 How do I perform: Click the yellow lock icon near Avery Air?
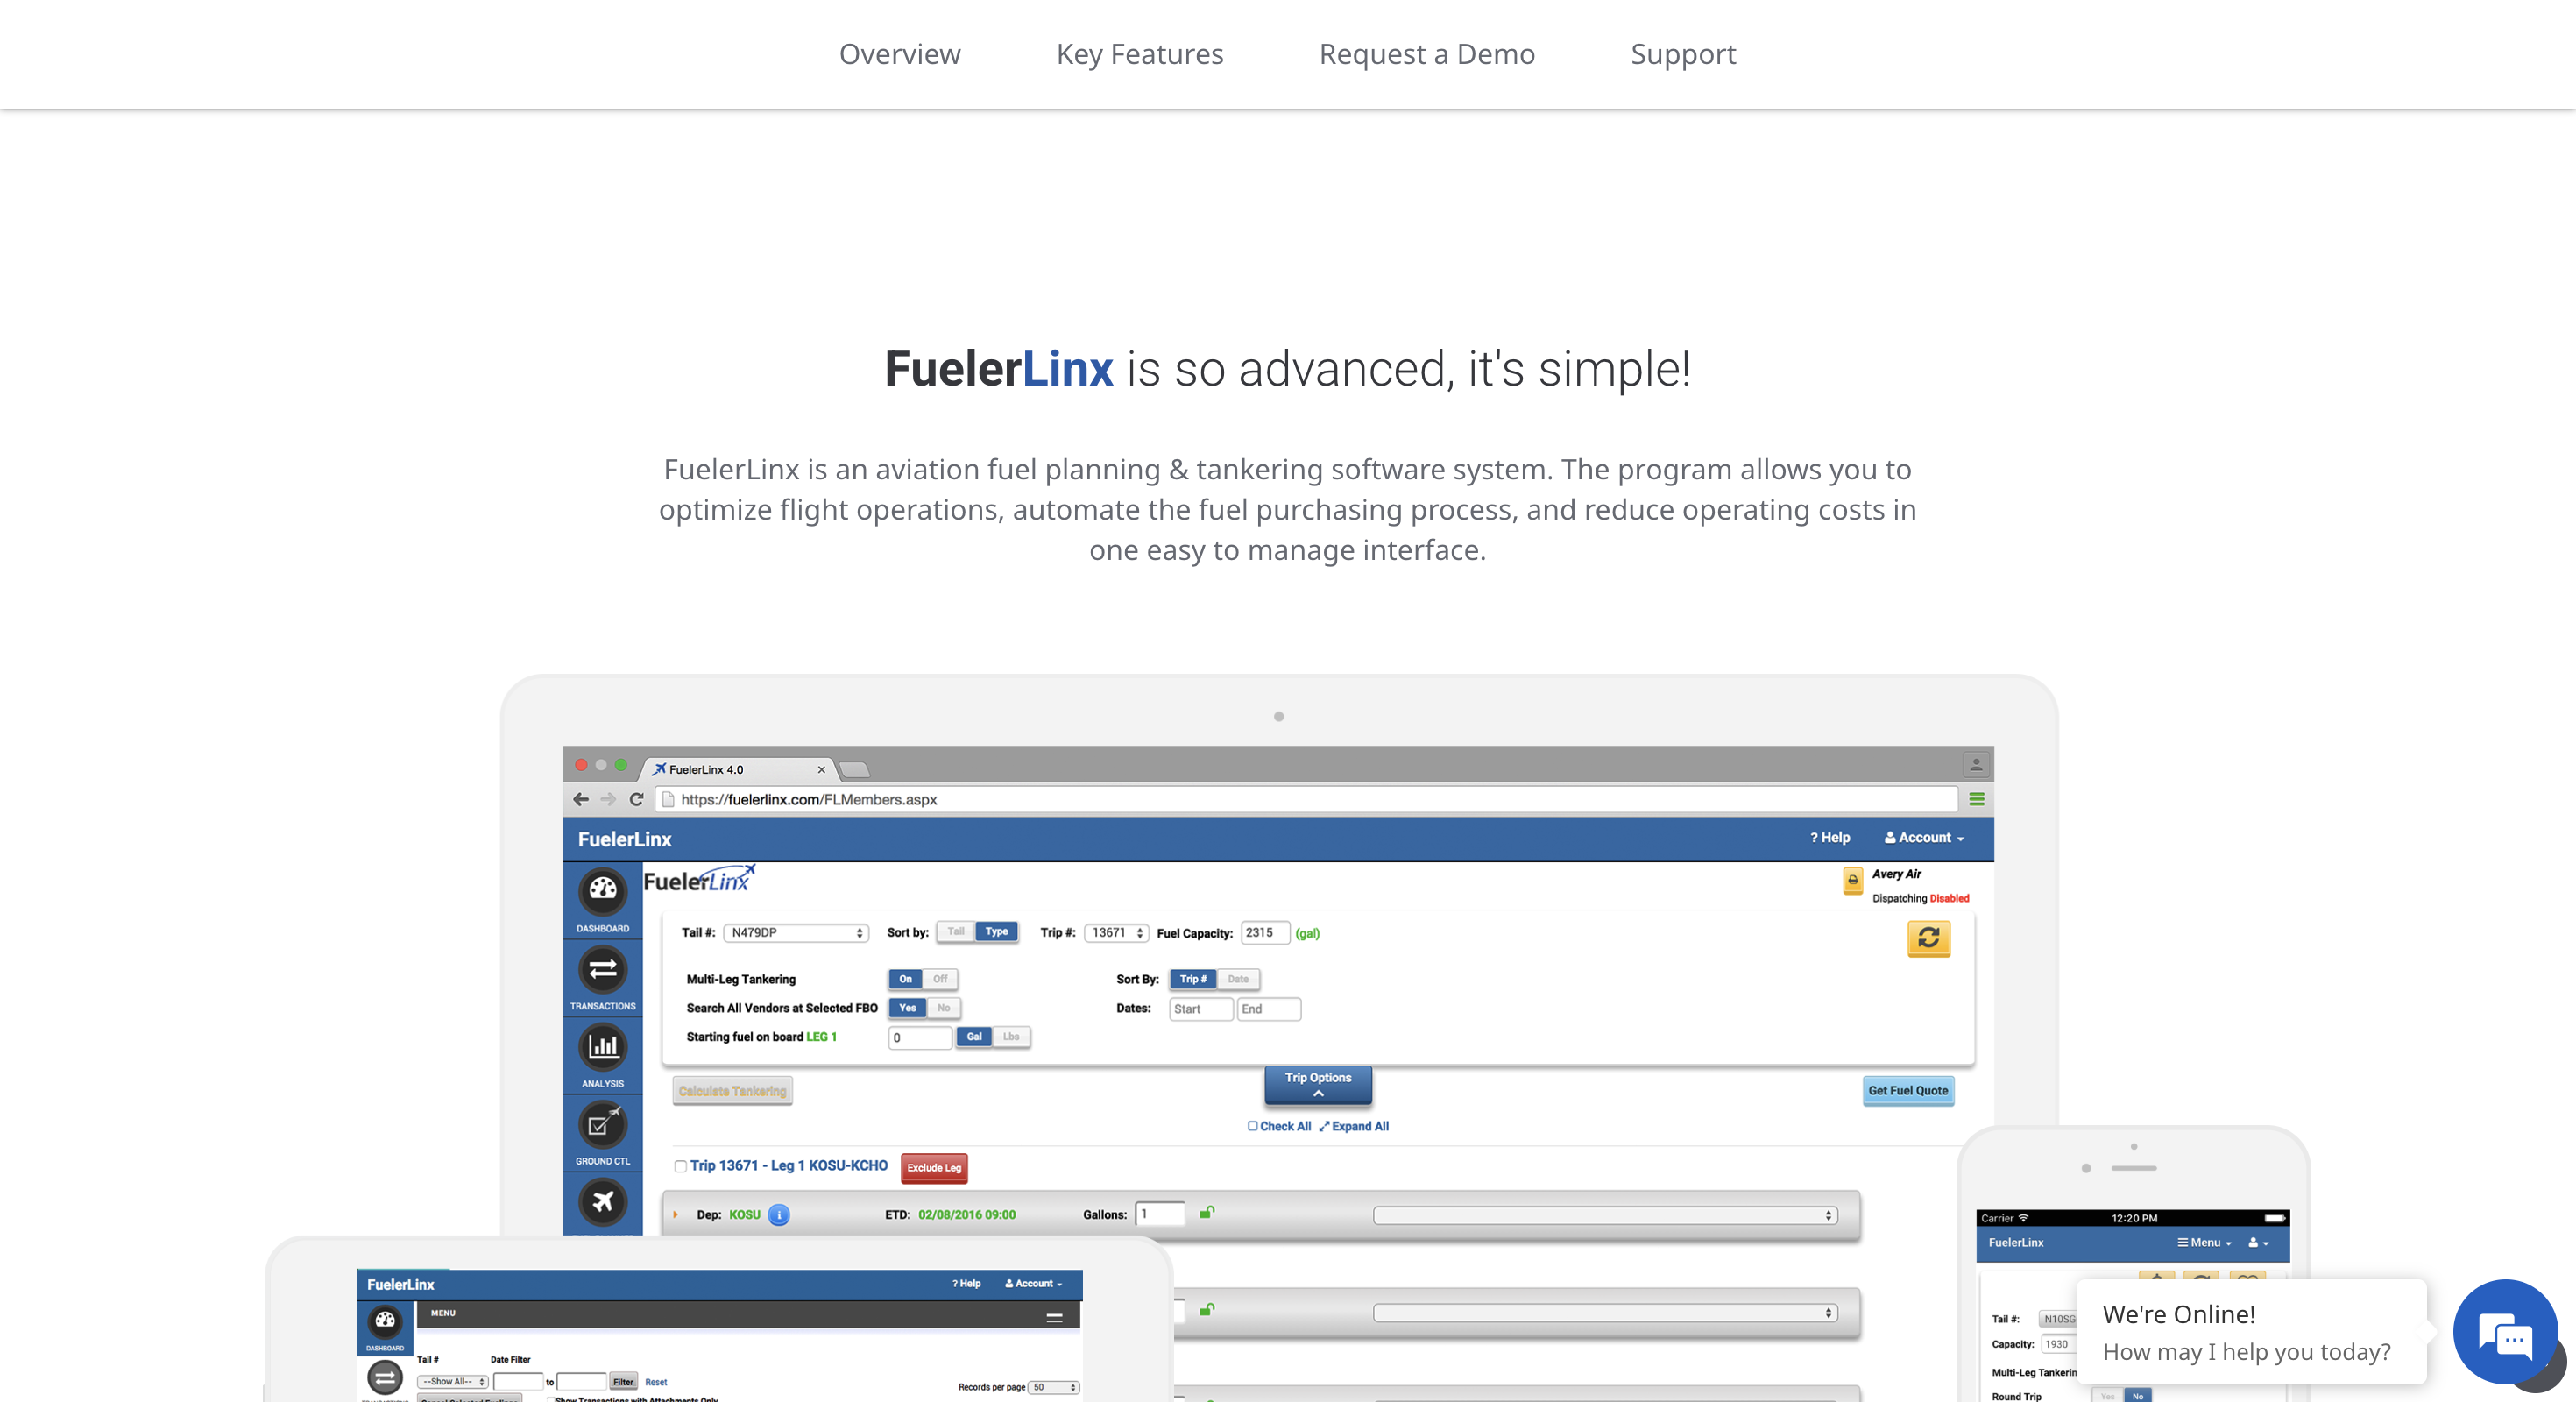tap(1852, 880)
